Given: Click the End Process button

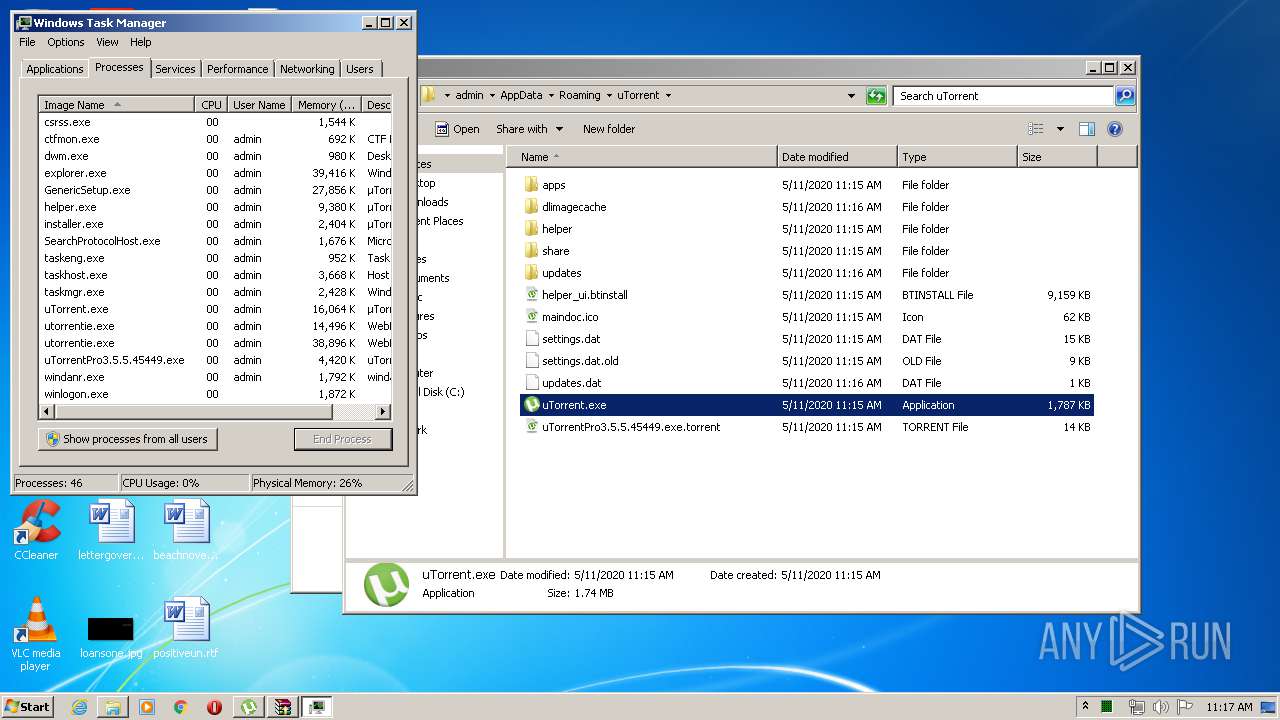Looking at the screenshot, I should [342, 439].
